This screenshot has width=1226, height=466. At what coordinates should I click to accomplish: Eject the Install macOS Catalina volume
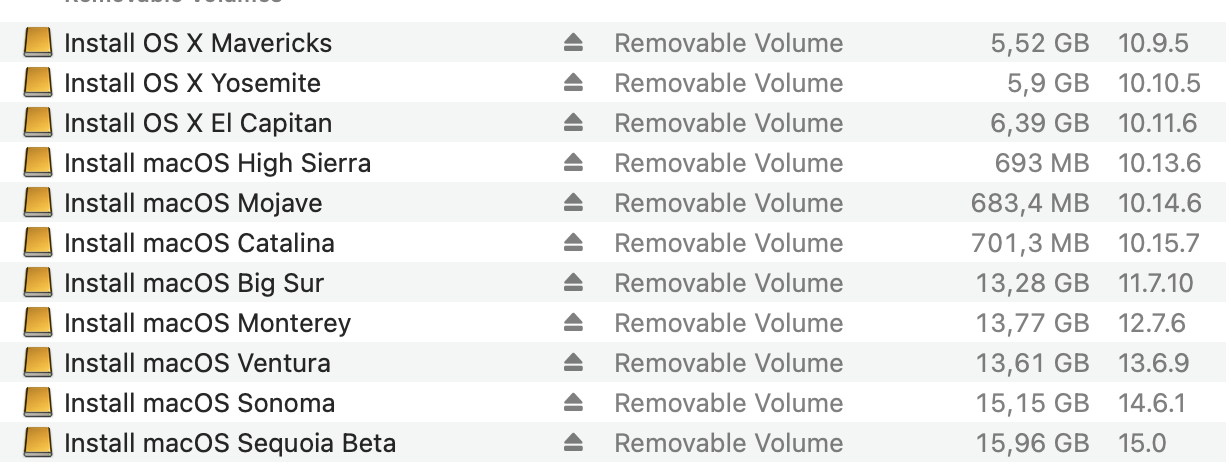572,243
